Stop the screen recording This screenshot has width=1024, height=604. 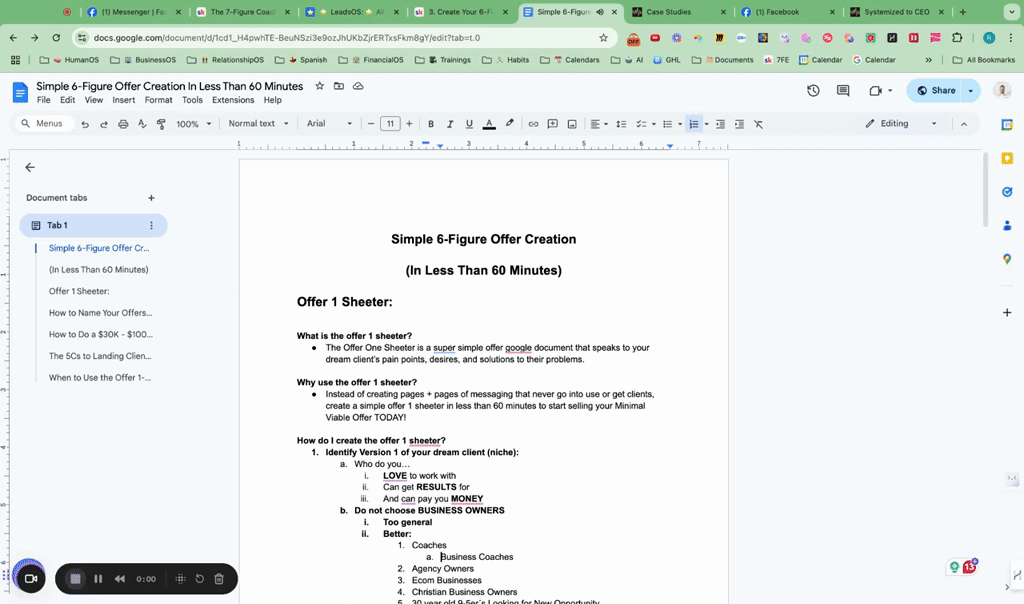pyautogui.click(x=75, y=579)
